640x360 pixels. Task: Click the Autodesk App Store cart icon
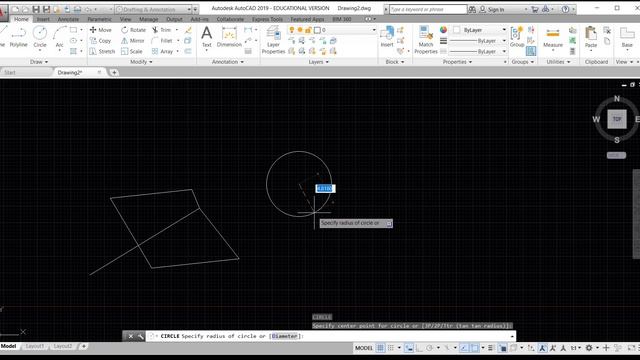535,9
